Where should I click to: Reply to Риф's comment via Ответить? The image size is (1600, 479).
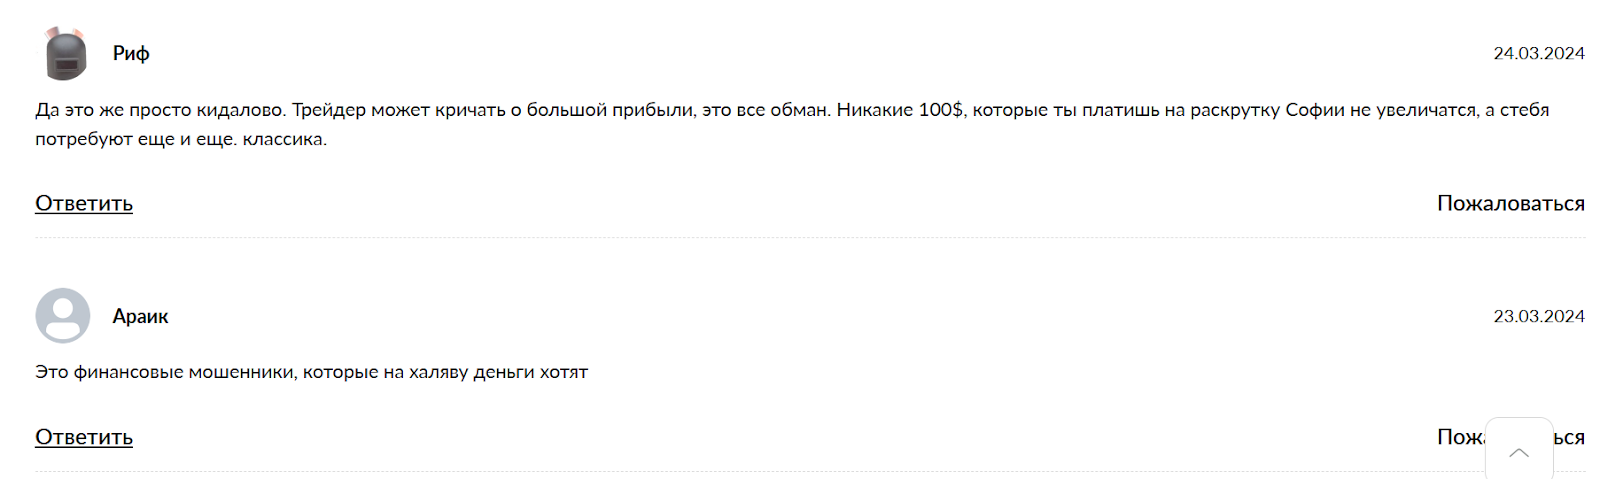point(84,203)
